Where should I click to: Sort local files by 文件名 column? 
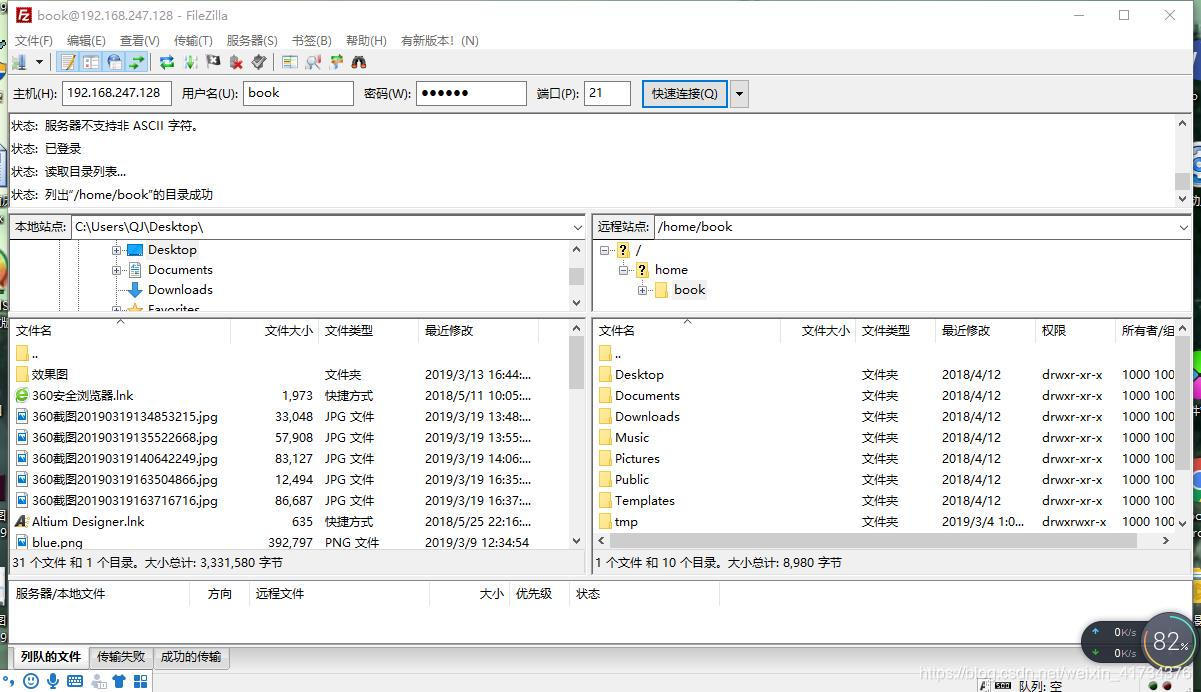pyautogui.click(x=120, y=330)
